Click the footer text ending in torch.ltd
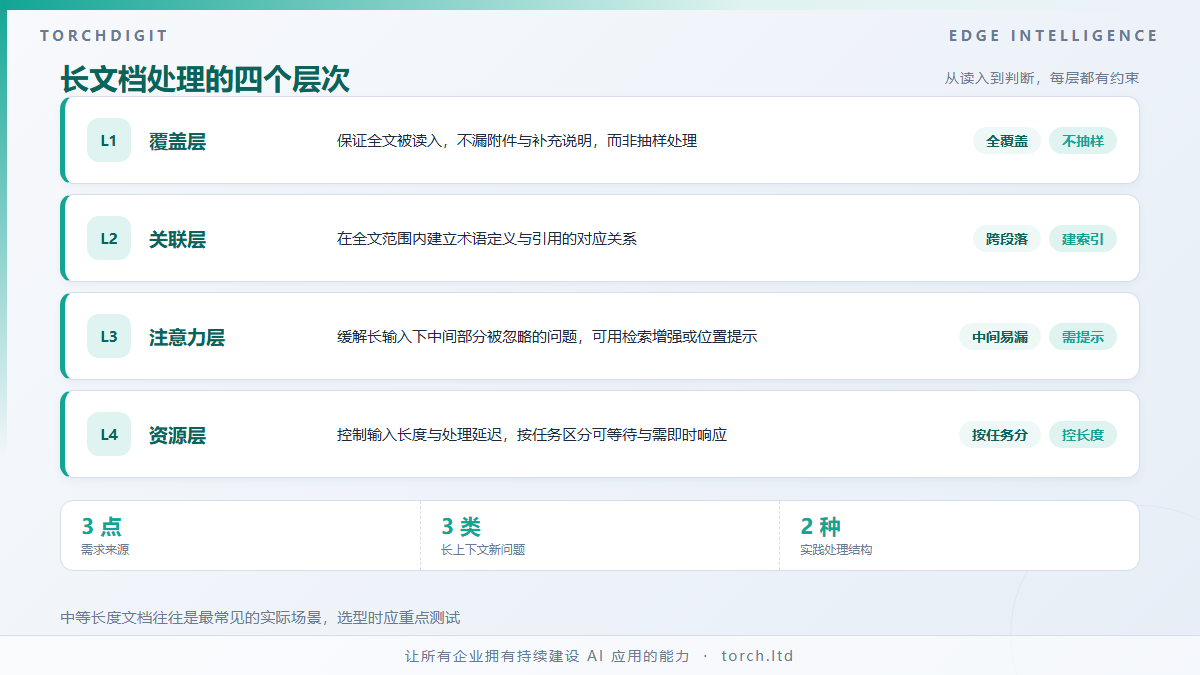Image resolution: width=1200 pixels, height=675 pixels. 599,656
